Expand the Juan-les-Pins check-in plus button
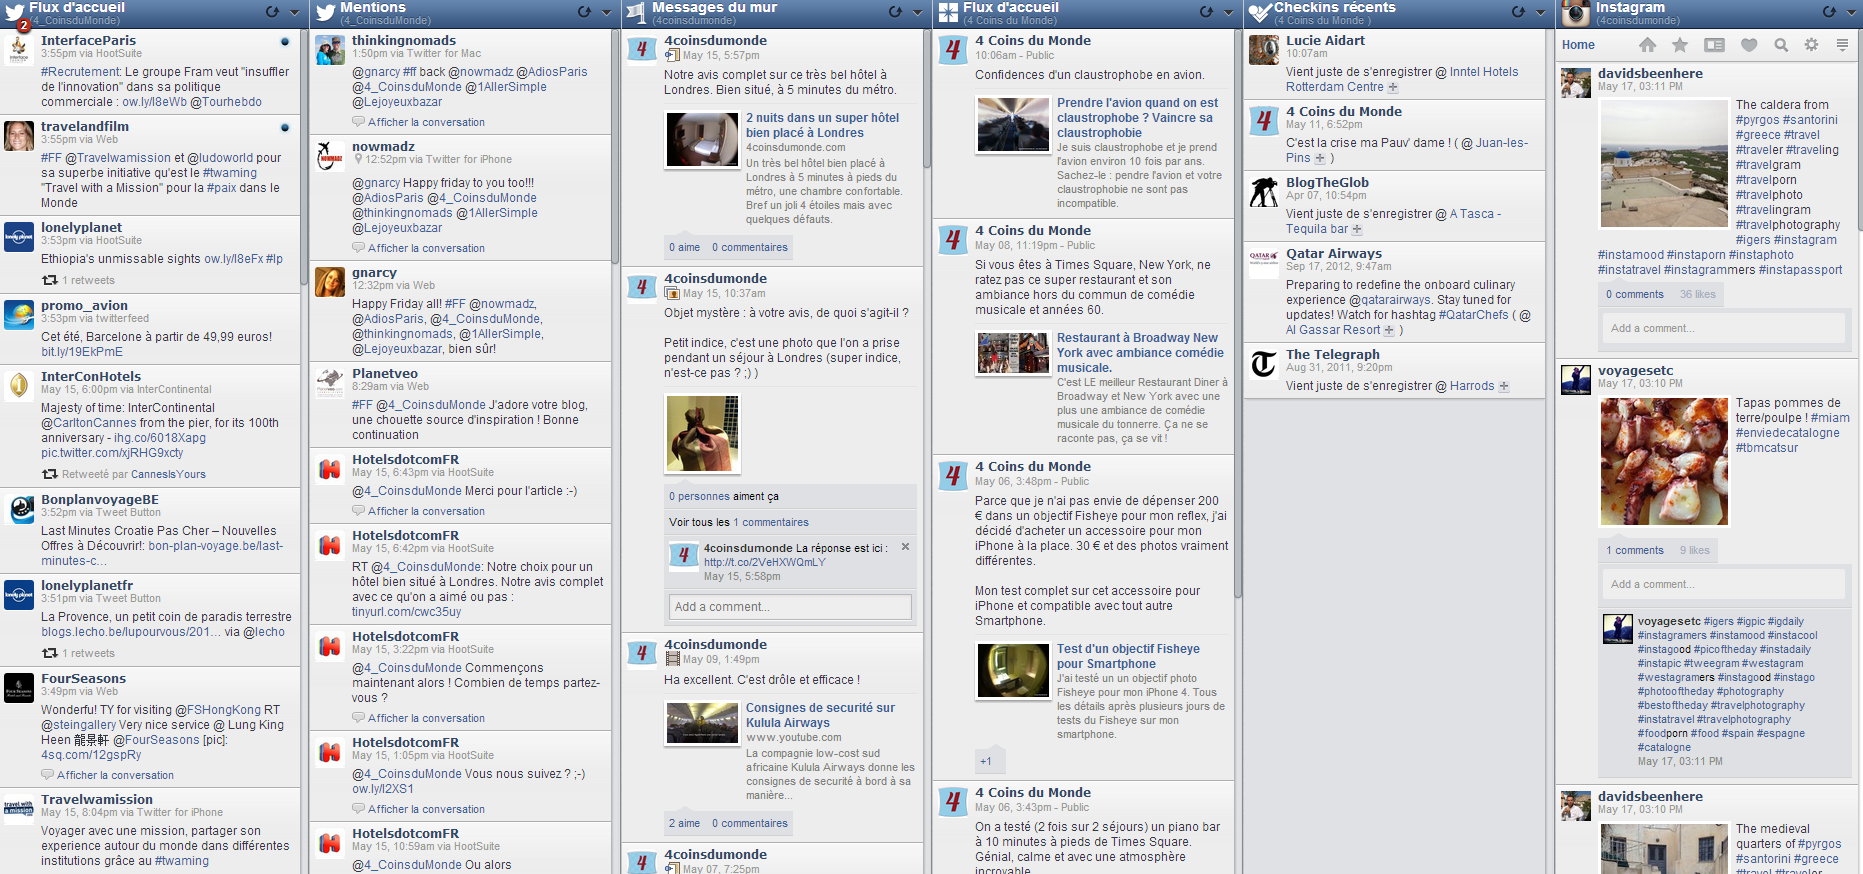 1320,159
